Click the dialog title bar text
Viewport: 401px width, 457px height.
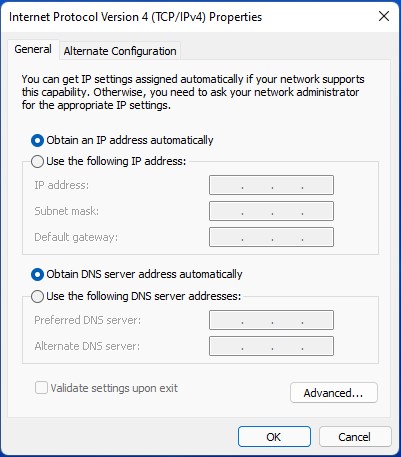pos(135,17)
